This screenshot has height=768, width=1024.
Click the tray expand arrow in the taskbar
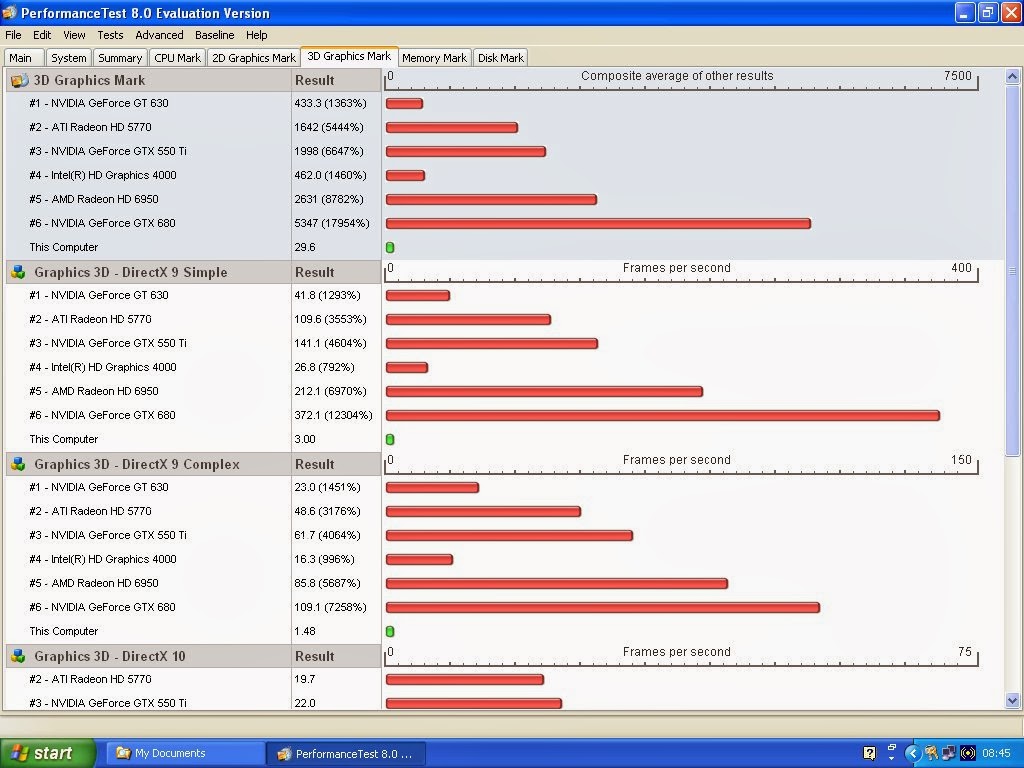pos(912,753)
